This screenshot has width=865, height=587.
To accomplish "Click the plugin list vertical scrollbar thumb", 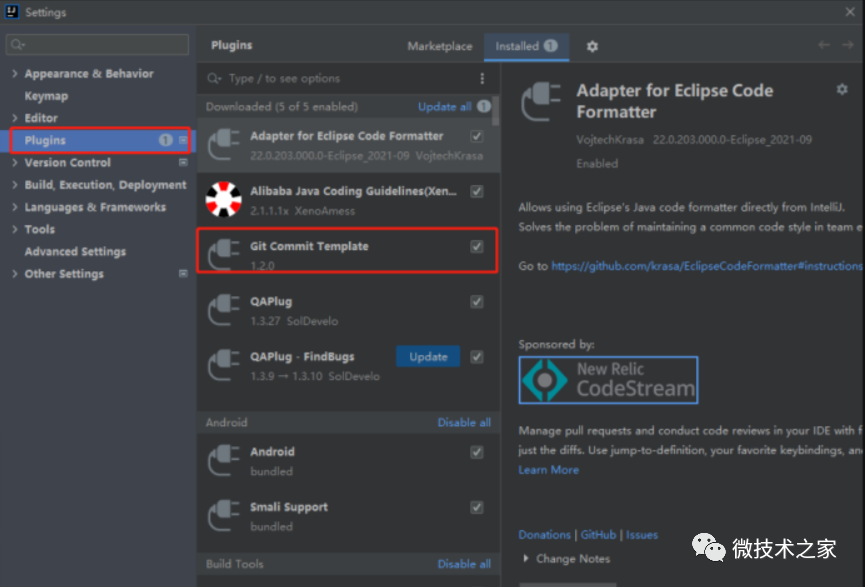I will click(495, 110).
